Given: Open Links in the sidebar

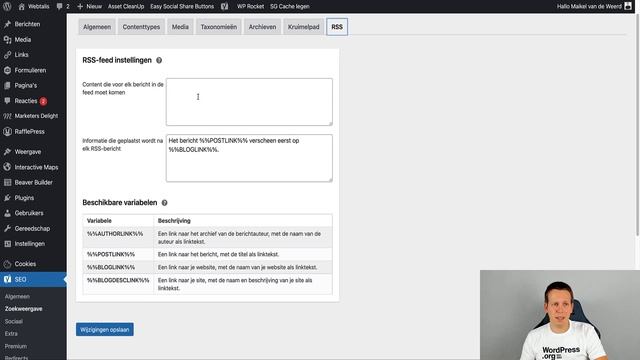Looking at the screenshot, I should tap(21, 55).
